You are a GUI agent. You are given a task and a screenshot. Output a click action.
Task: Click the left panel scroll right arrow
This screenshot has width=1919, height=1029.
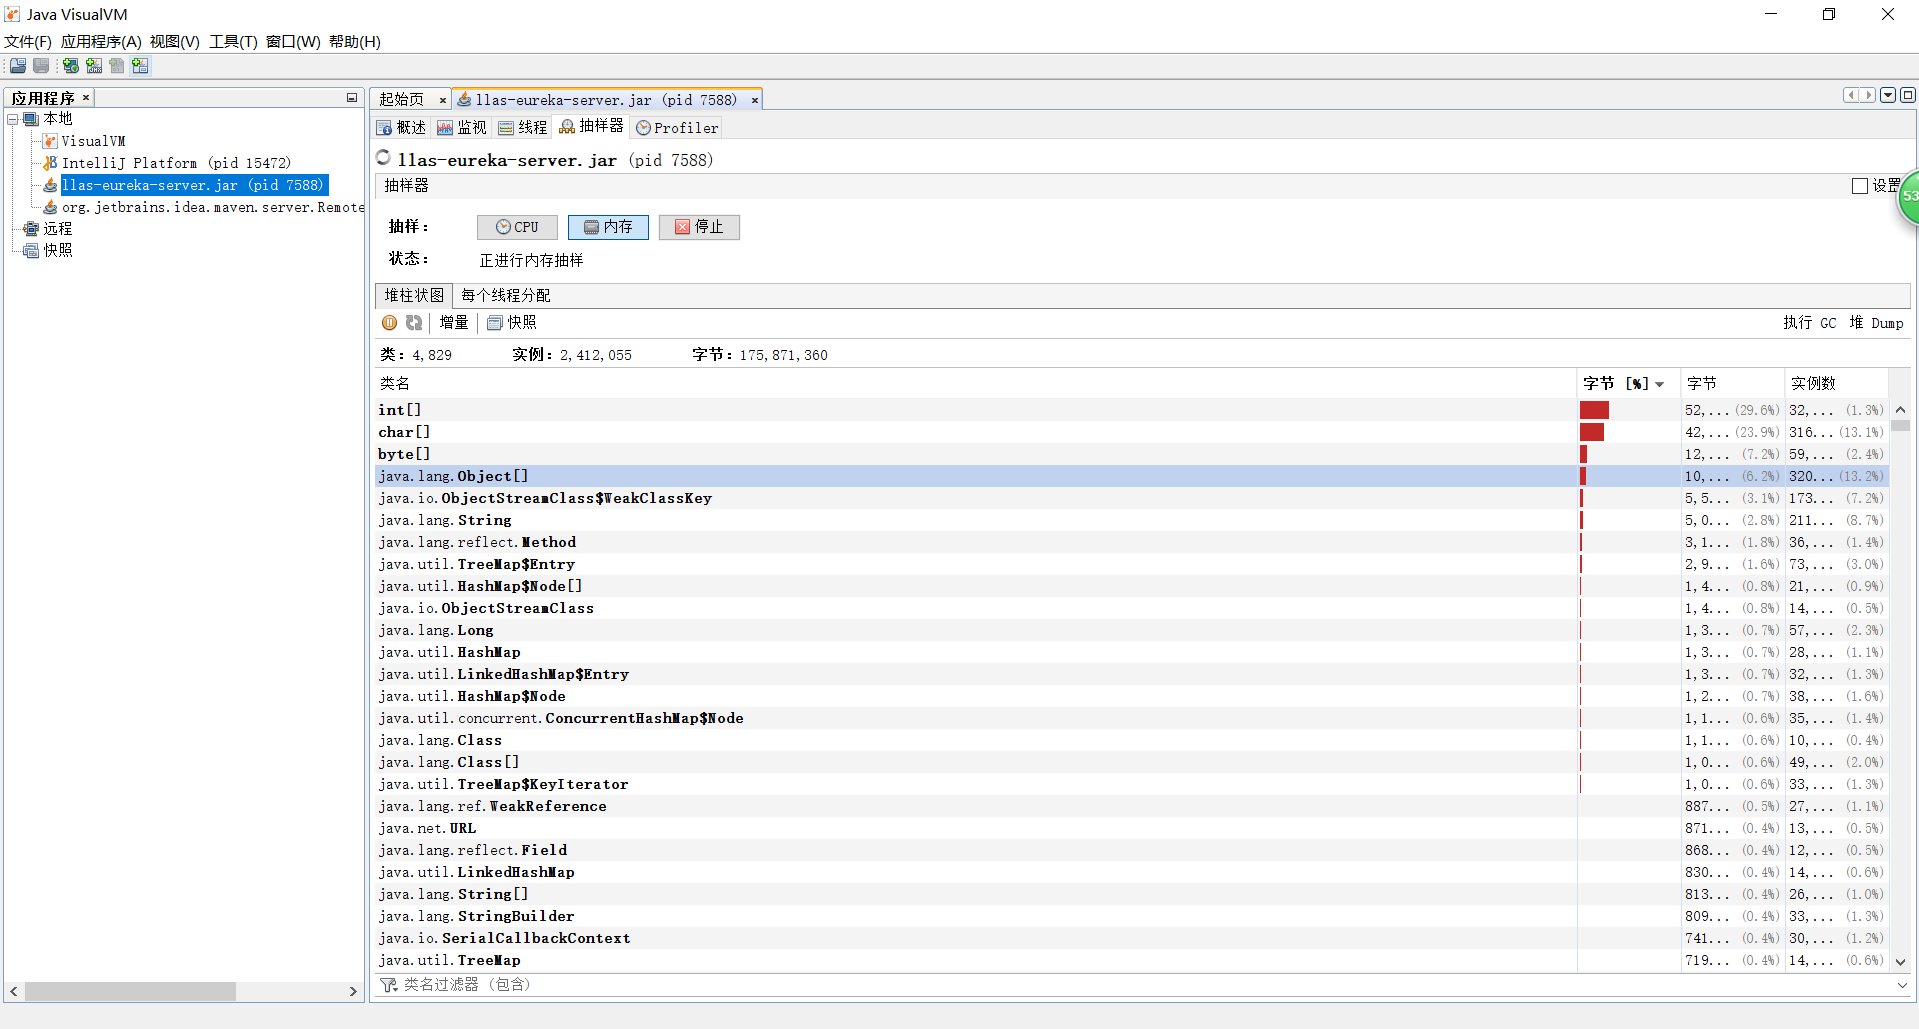pos(353,992)
